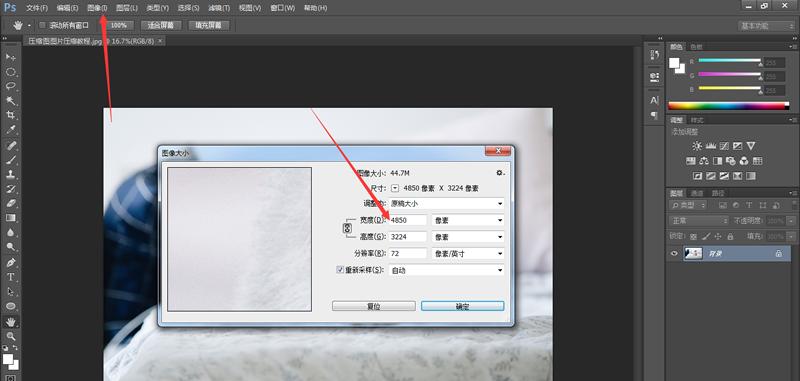Hide the 背景 layer with eye icon

[674, 253]
